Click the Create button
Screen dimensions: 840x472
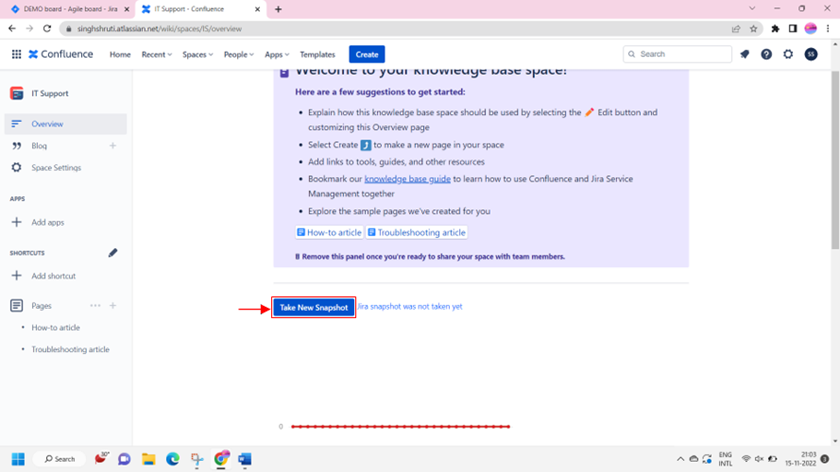tap(367, 54)
